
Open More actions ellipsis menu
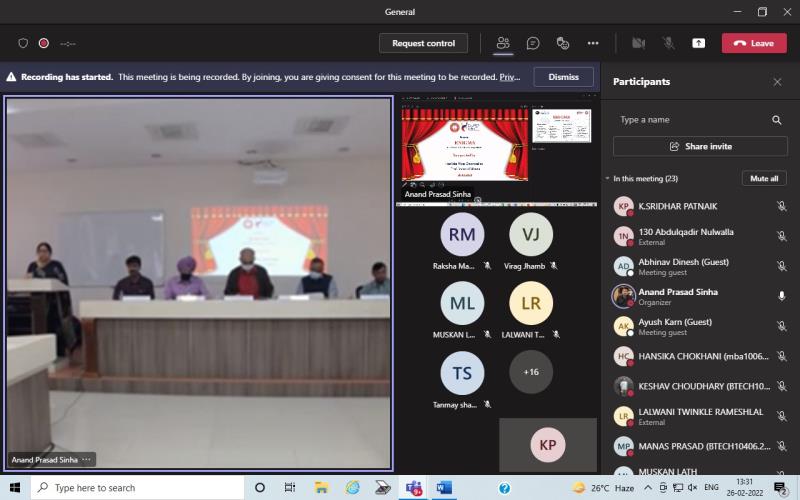click(593, 43)
